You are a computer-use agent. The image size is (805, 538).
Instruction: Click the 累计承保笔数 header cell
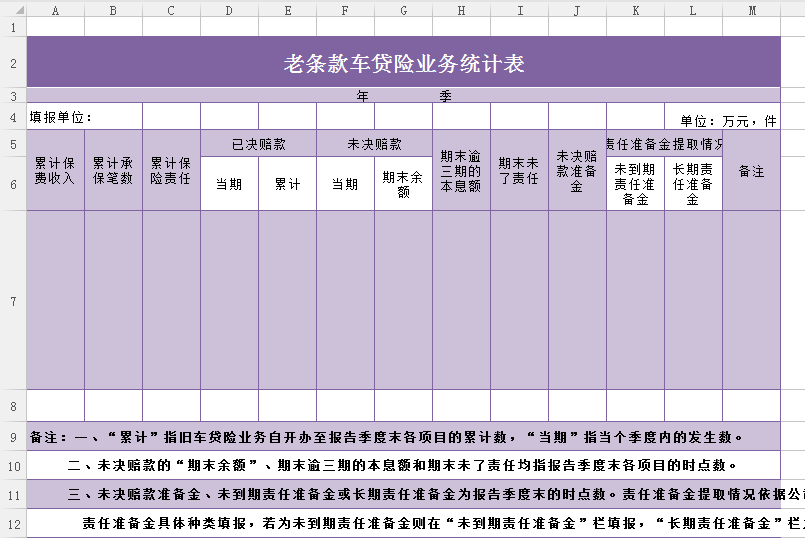tap(113, 171)
